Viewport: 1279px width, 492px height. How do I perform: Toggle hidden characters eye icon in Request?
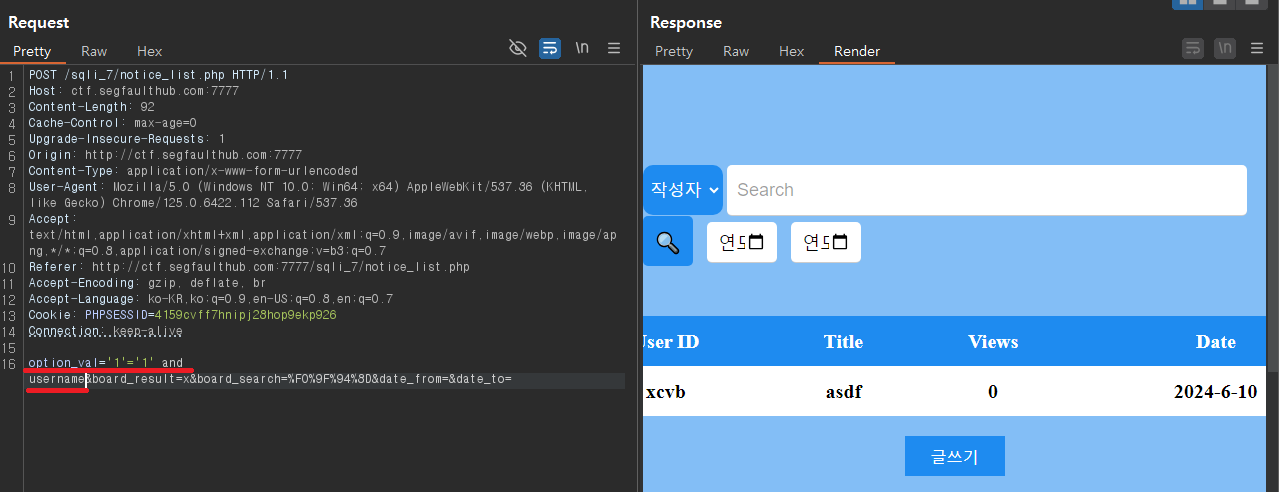517,48
